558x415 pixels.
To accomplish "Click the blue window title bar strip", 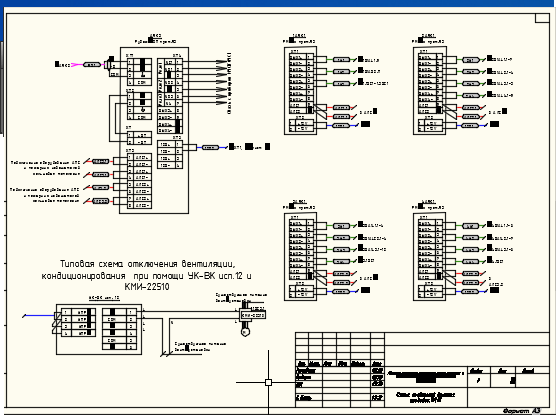I will point(279,3).
